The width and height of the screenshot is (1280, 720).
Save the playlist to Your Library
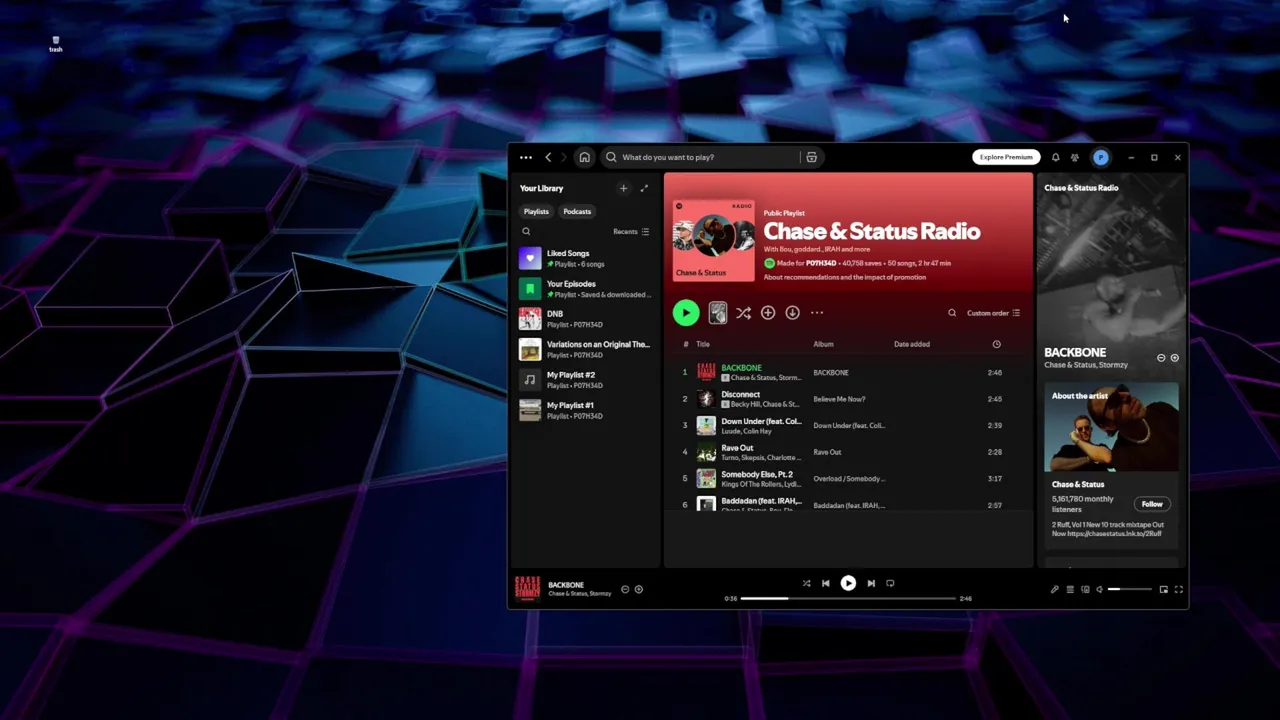(768, 313)
